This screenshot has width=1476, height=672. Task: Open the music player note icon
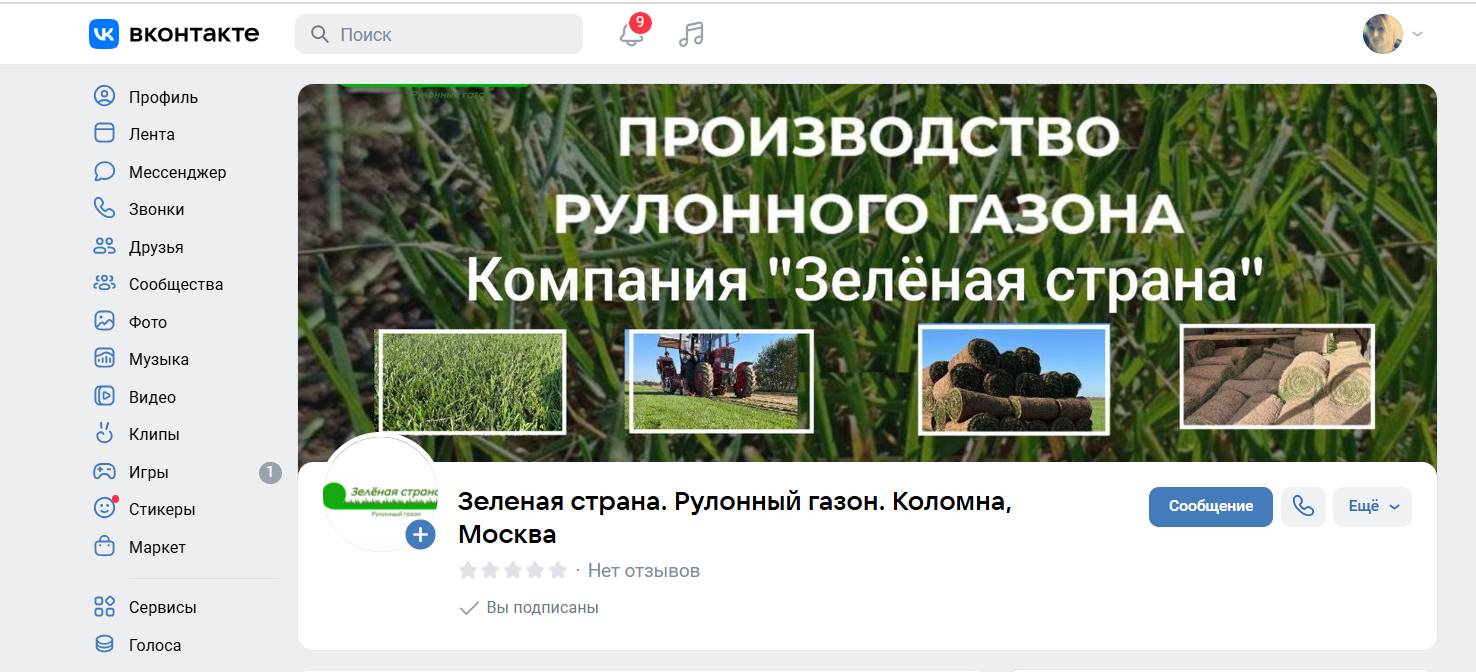click(691, 34)
